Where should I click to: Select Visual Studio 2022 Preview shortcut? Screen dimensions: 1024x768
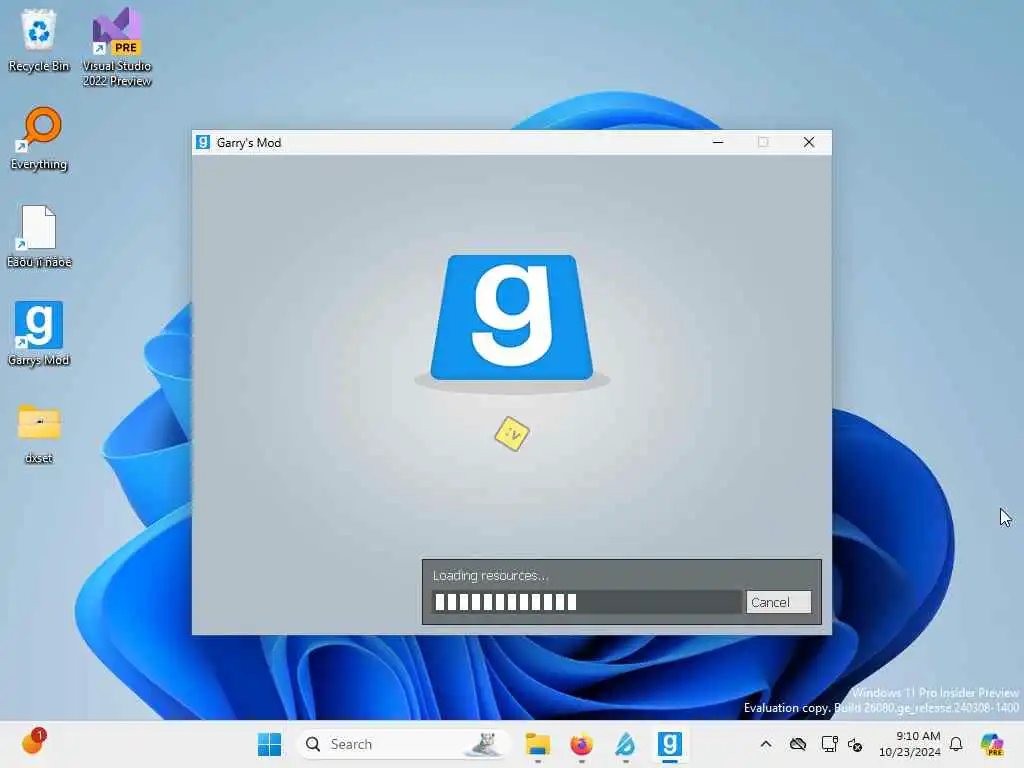point(117,47)
